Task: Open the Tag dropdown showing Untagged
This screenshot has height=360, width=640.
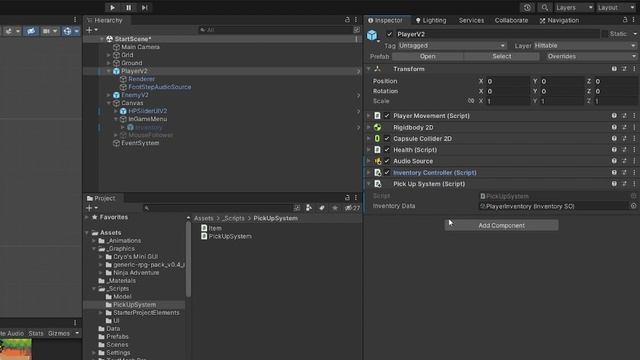Action: (452, 46)
